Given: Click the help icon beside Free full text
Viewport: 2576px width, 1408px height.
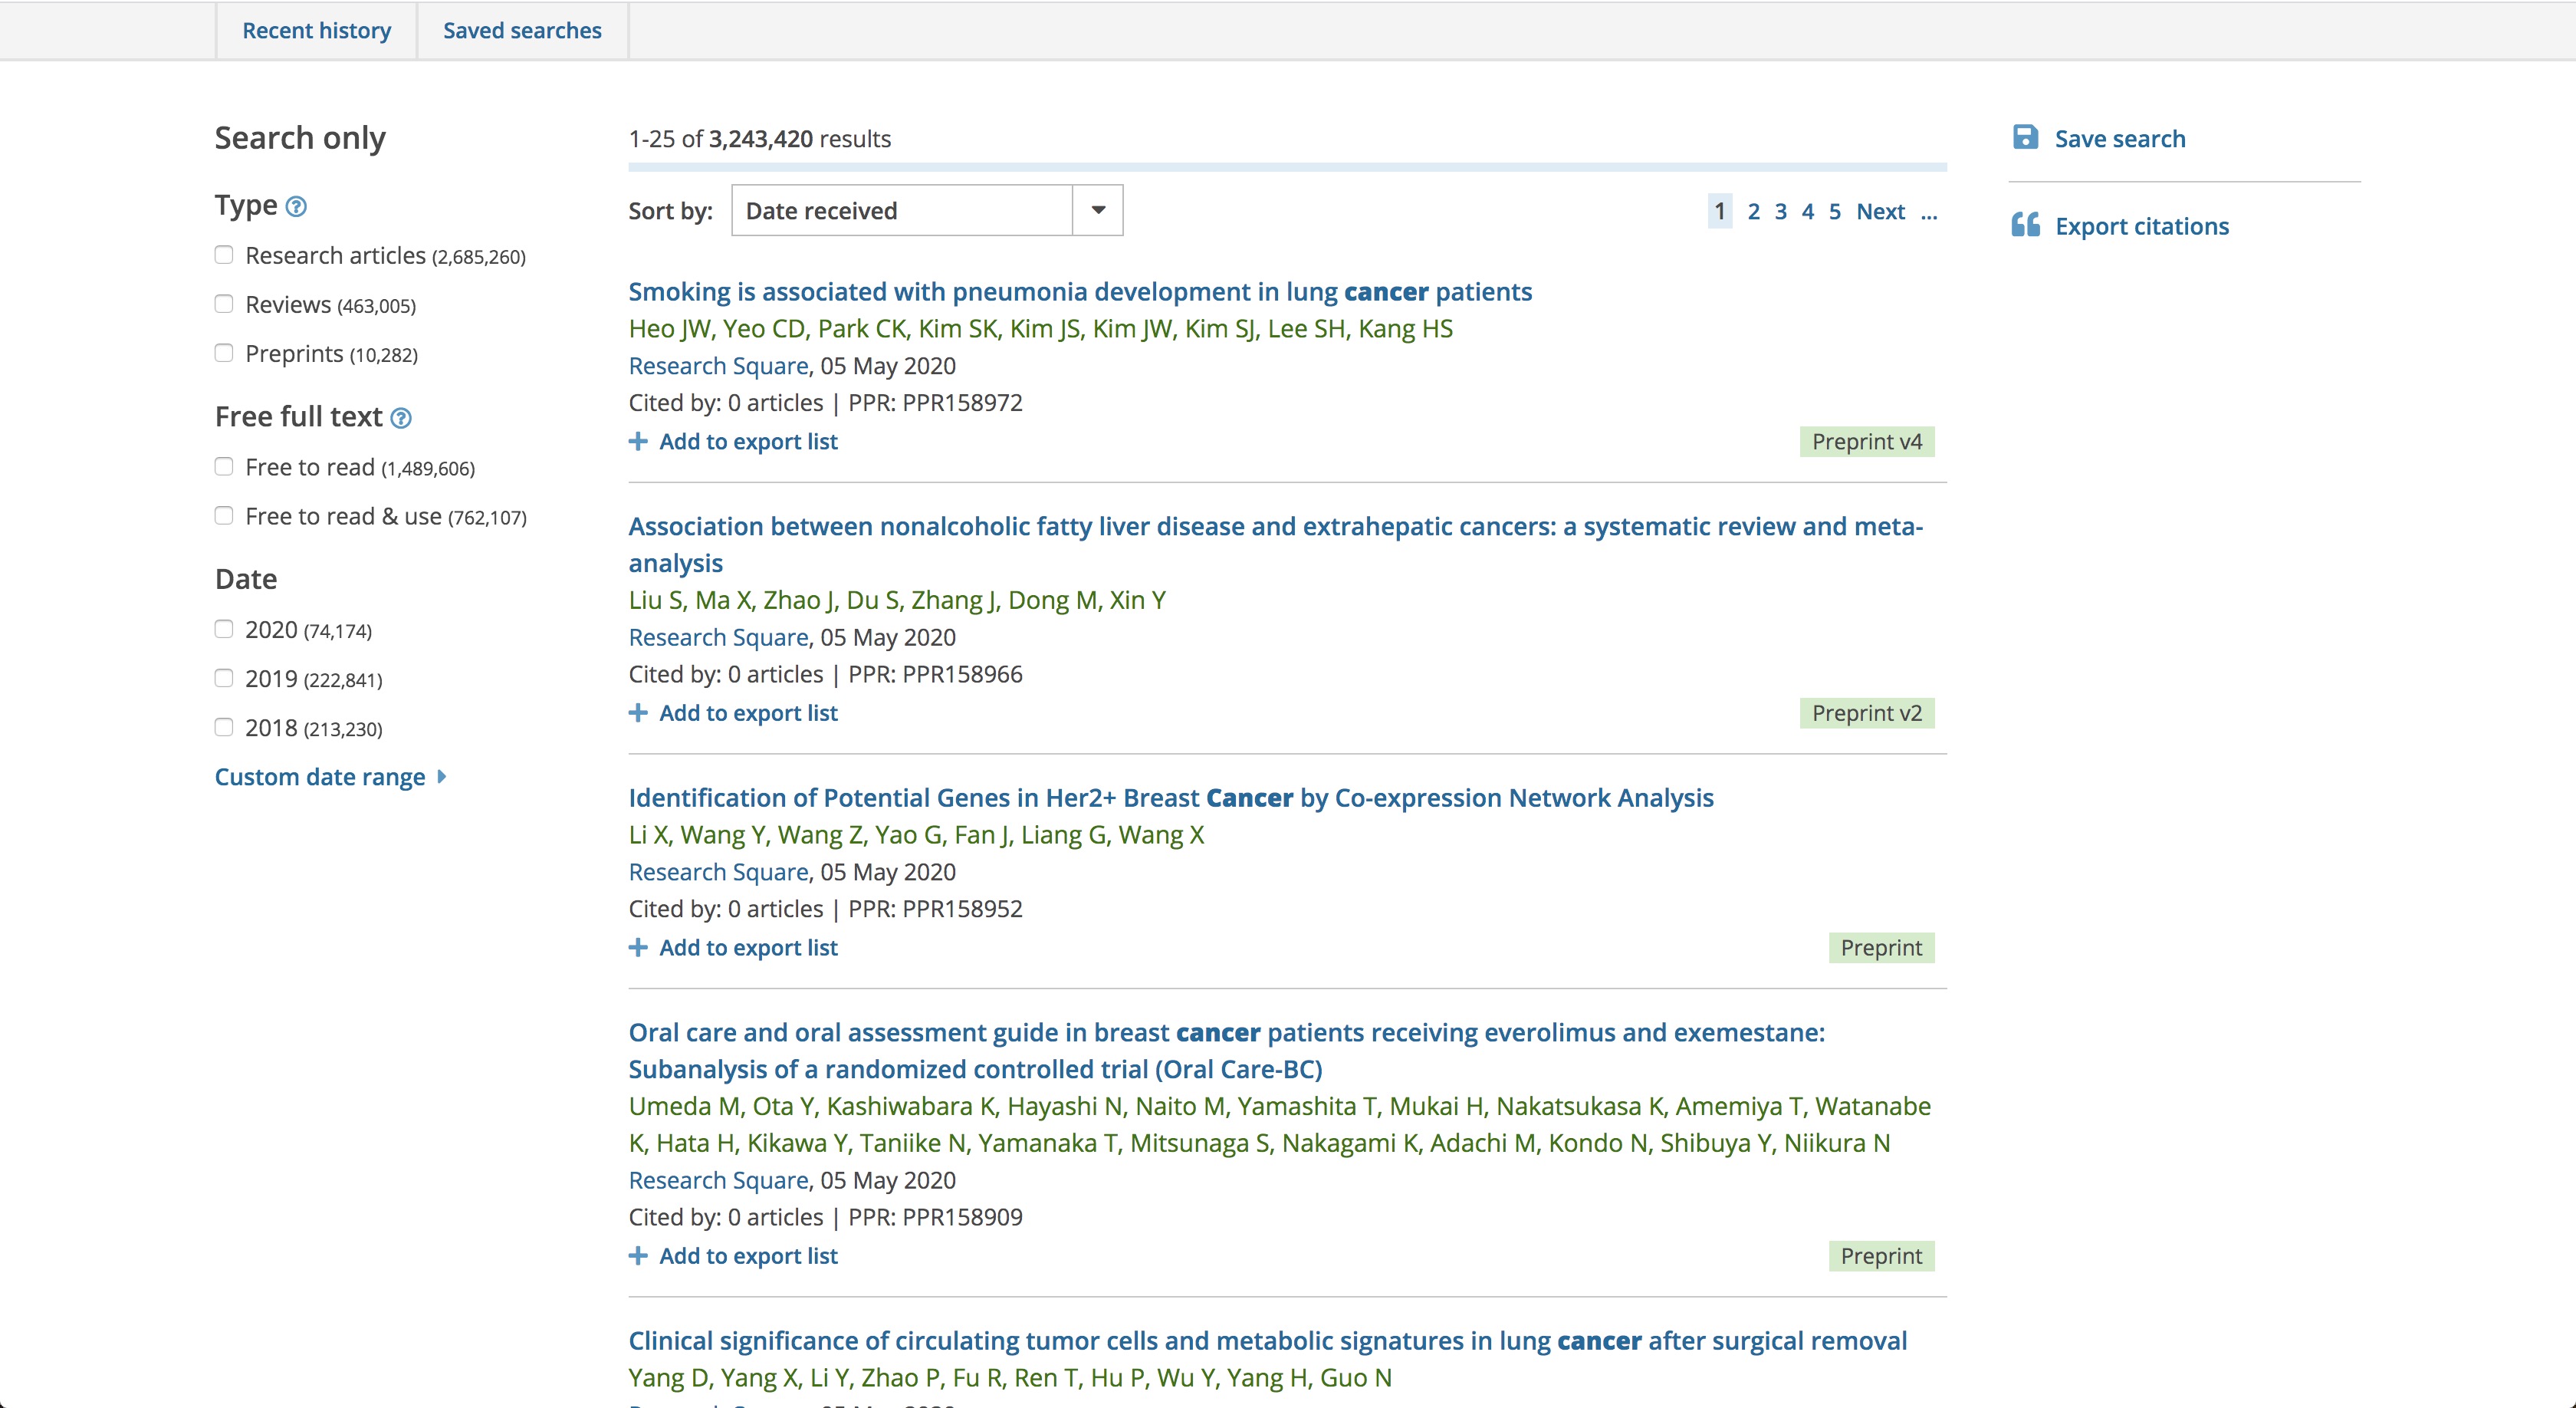Looking at the screenshot, I should coord(401,418).
